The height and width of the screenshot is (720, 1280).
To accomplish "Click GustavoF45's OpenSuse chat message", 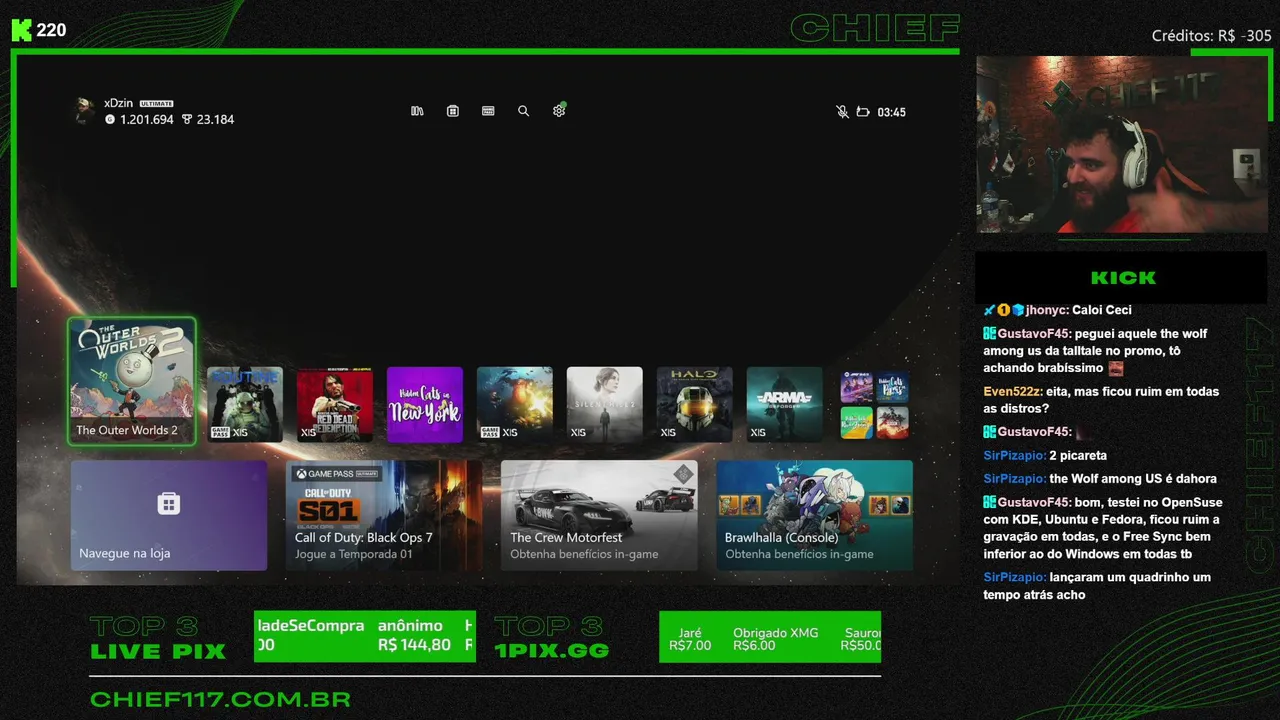I will (1103, 528).
